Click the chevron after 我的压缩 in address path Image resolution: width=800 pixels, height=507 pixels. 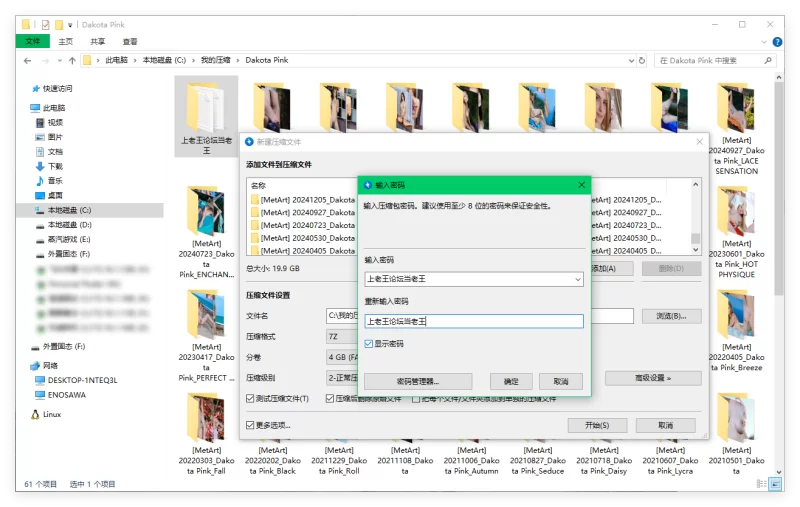(x=238, y=60)
